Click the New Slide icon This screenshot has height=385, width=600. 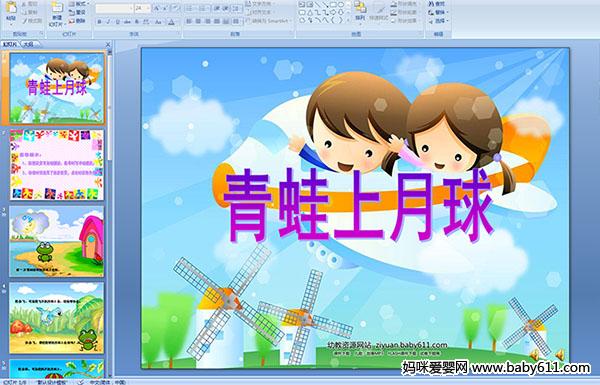tap(56, 14)
